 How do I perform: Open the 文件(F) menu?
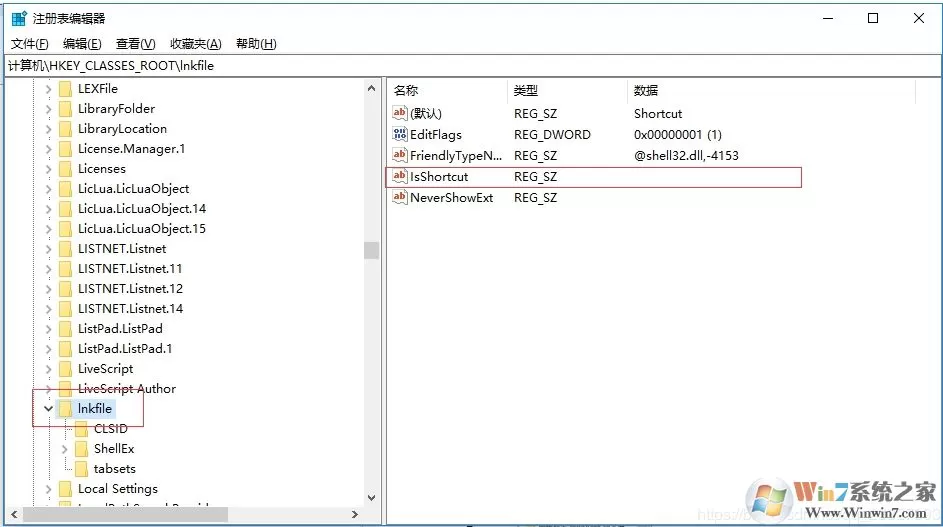(x=29, y=44)
